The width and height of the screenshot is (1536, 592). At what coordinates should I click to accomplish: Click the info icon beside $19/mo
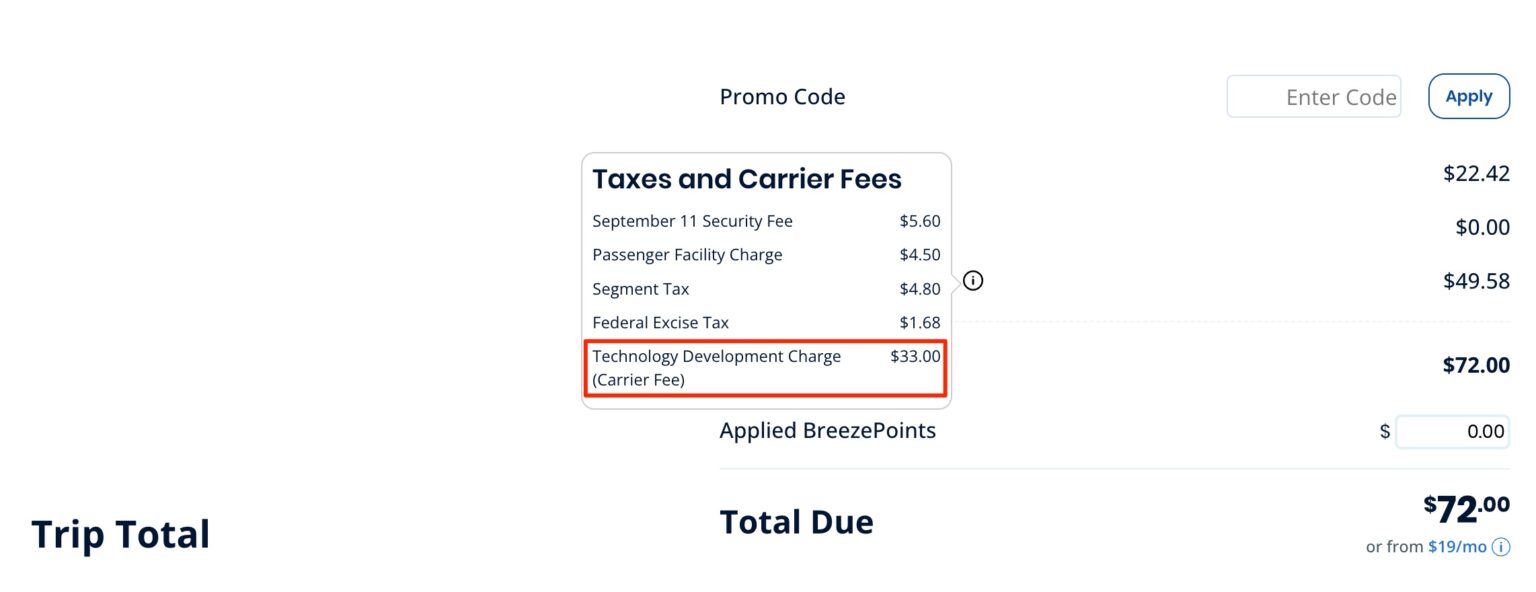pos(1500,547)
